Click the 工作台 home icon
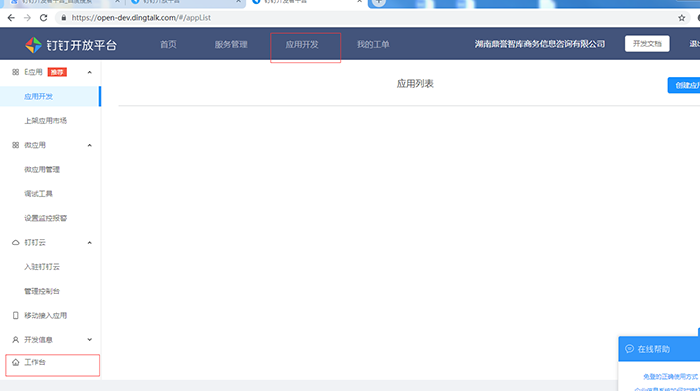 click(x=16, y=362)
